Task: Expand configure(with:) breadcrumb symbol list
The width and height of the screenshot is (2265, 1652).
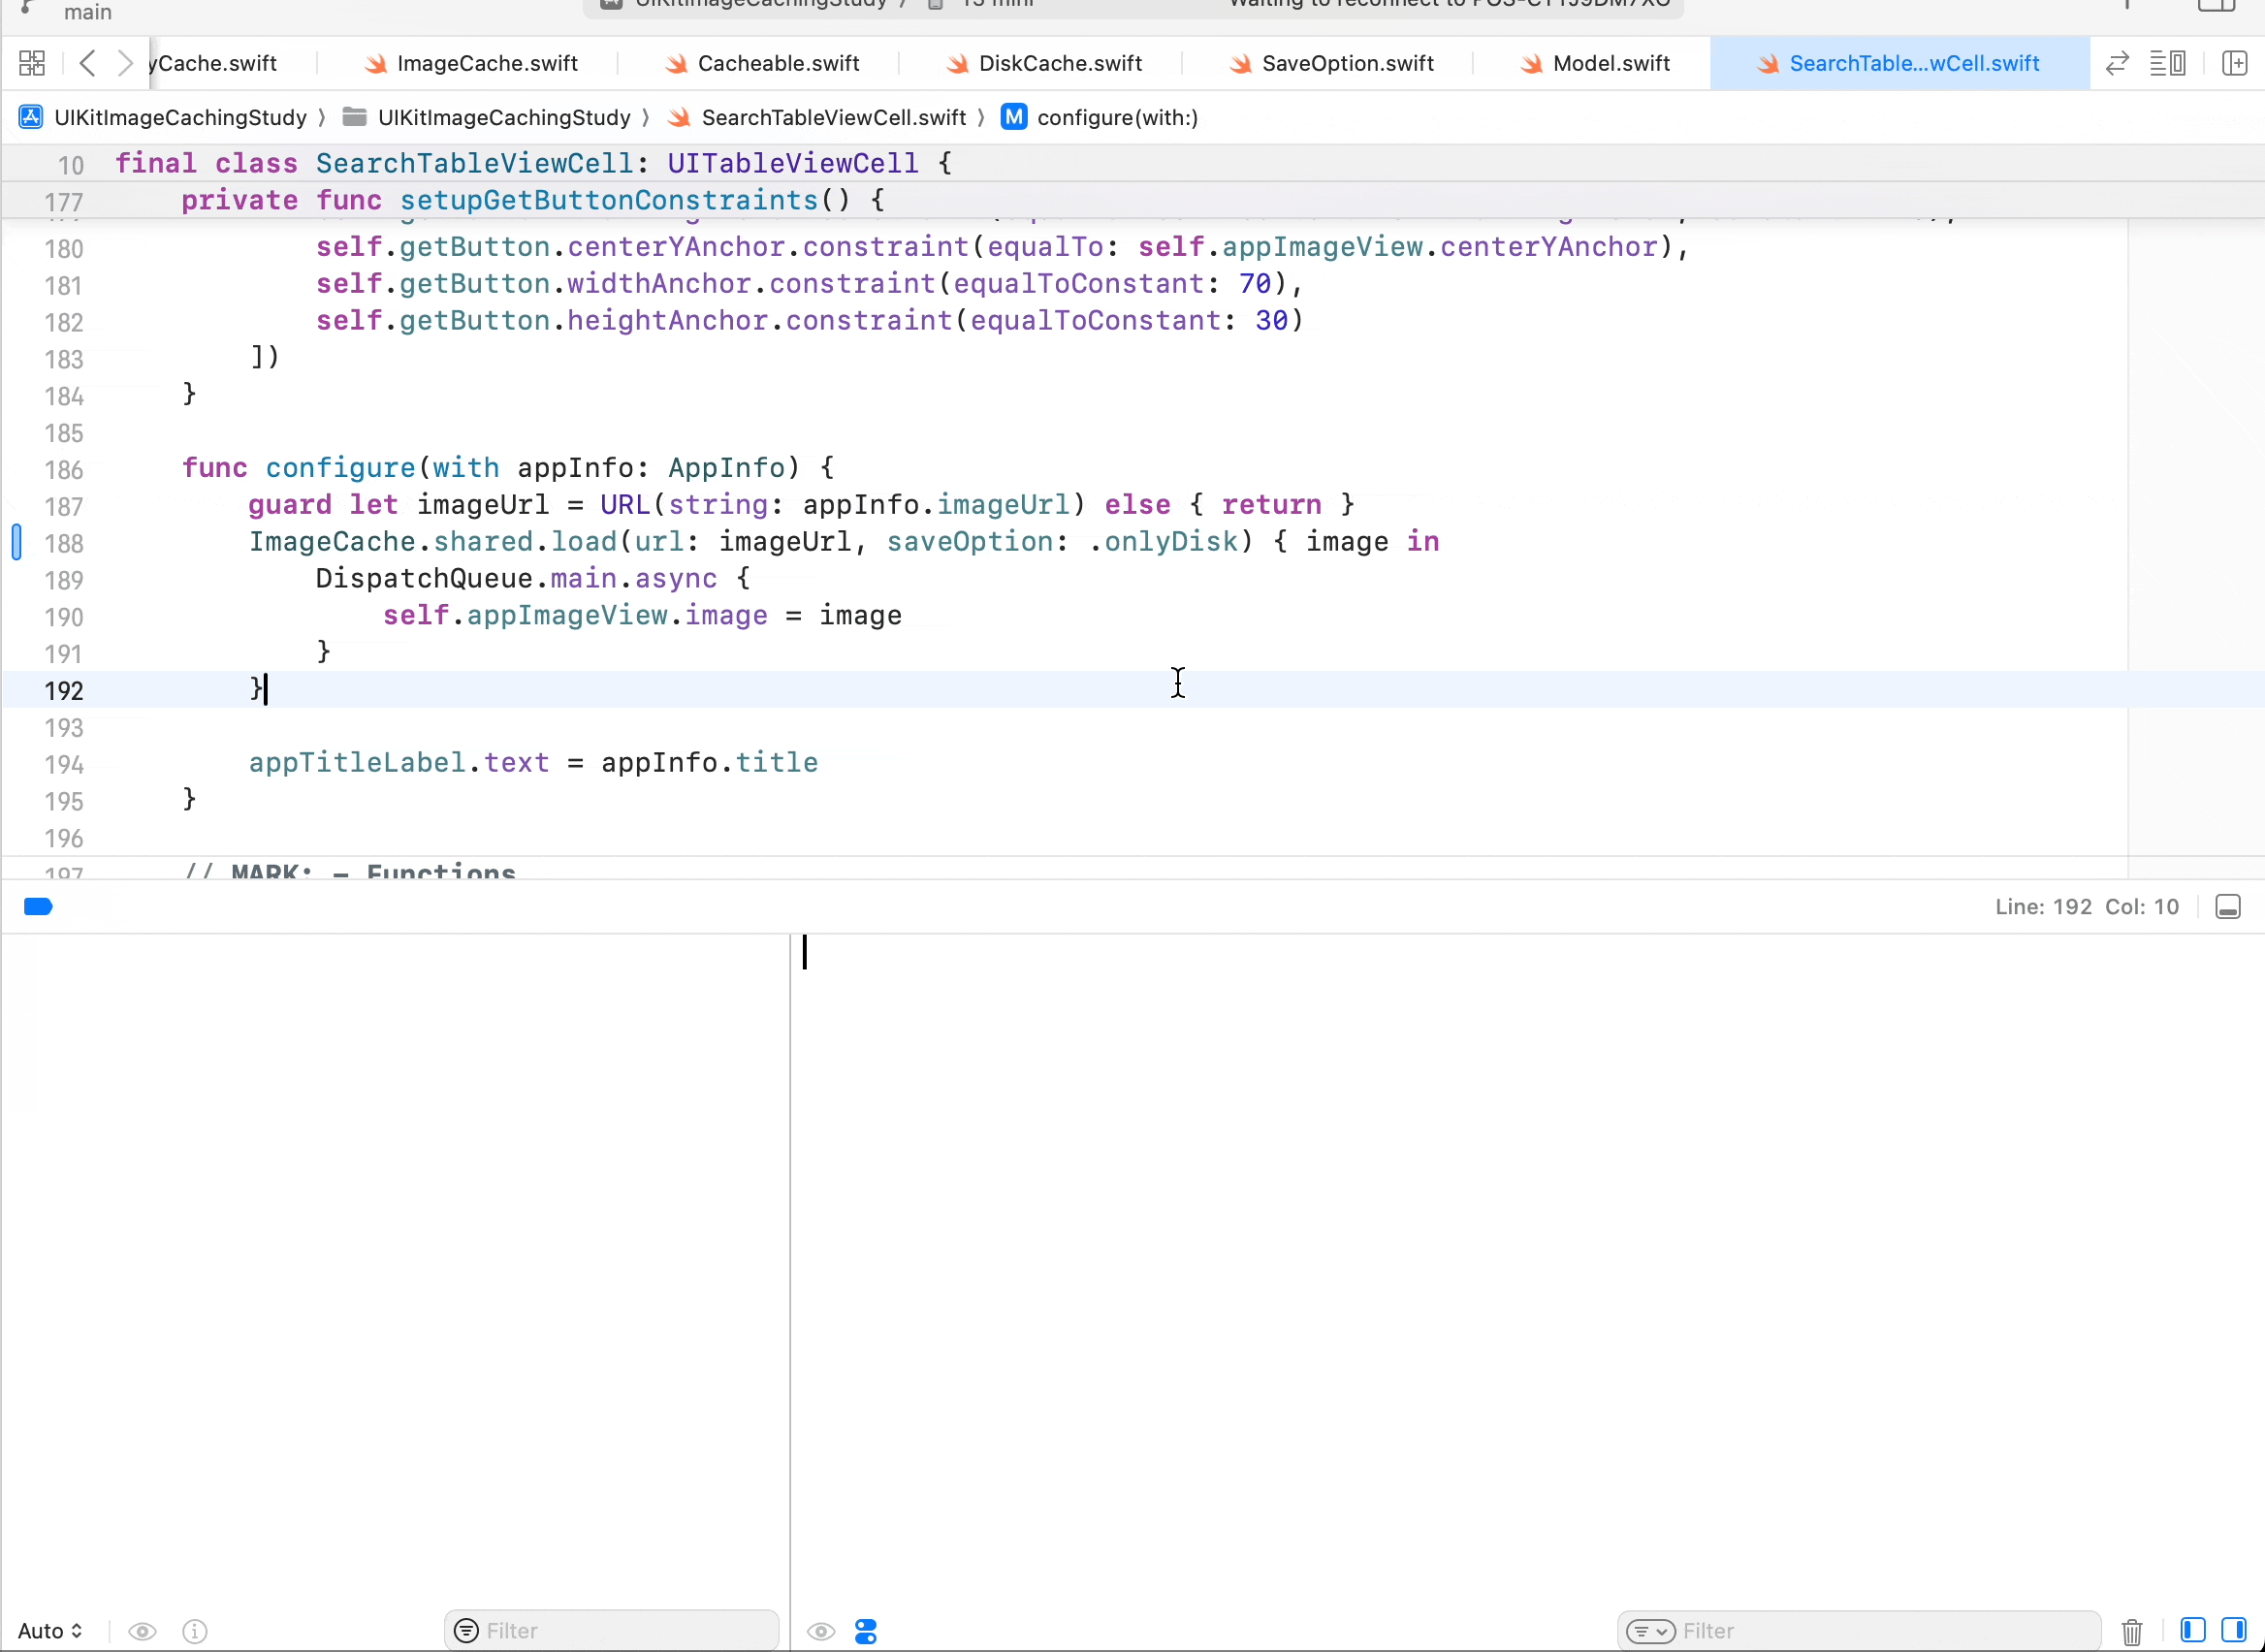Action: tap(1117, 118)
